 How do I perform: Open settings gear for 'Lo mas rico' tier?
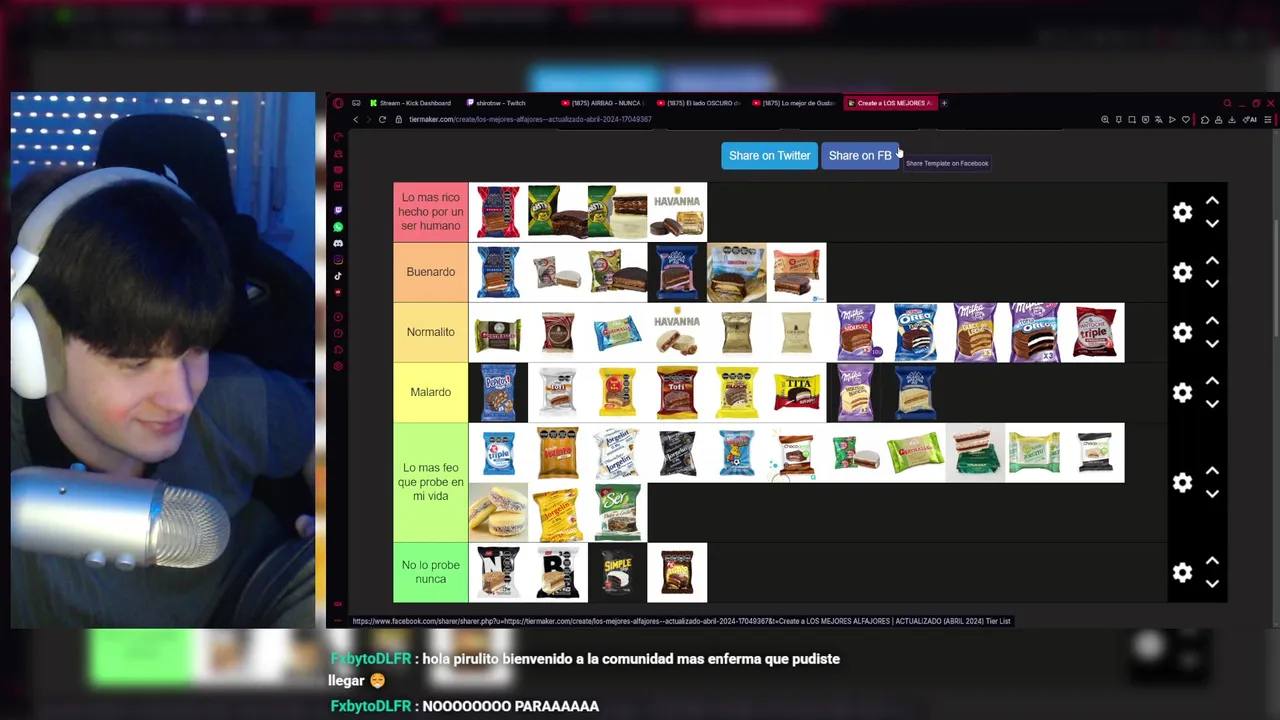click(1182, 212)
